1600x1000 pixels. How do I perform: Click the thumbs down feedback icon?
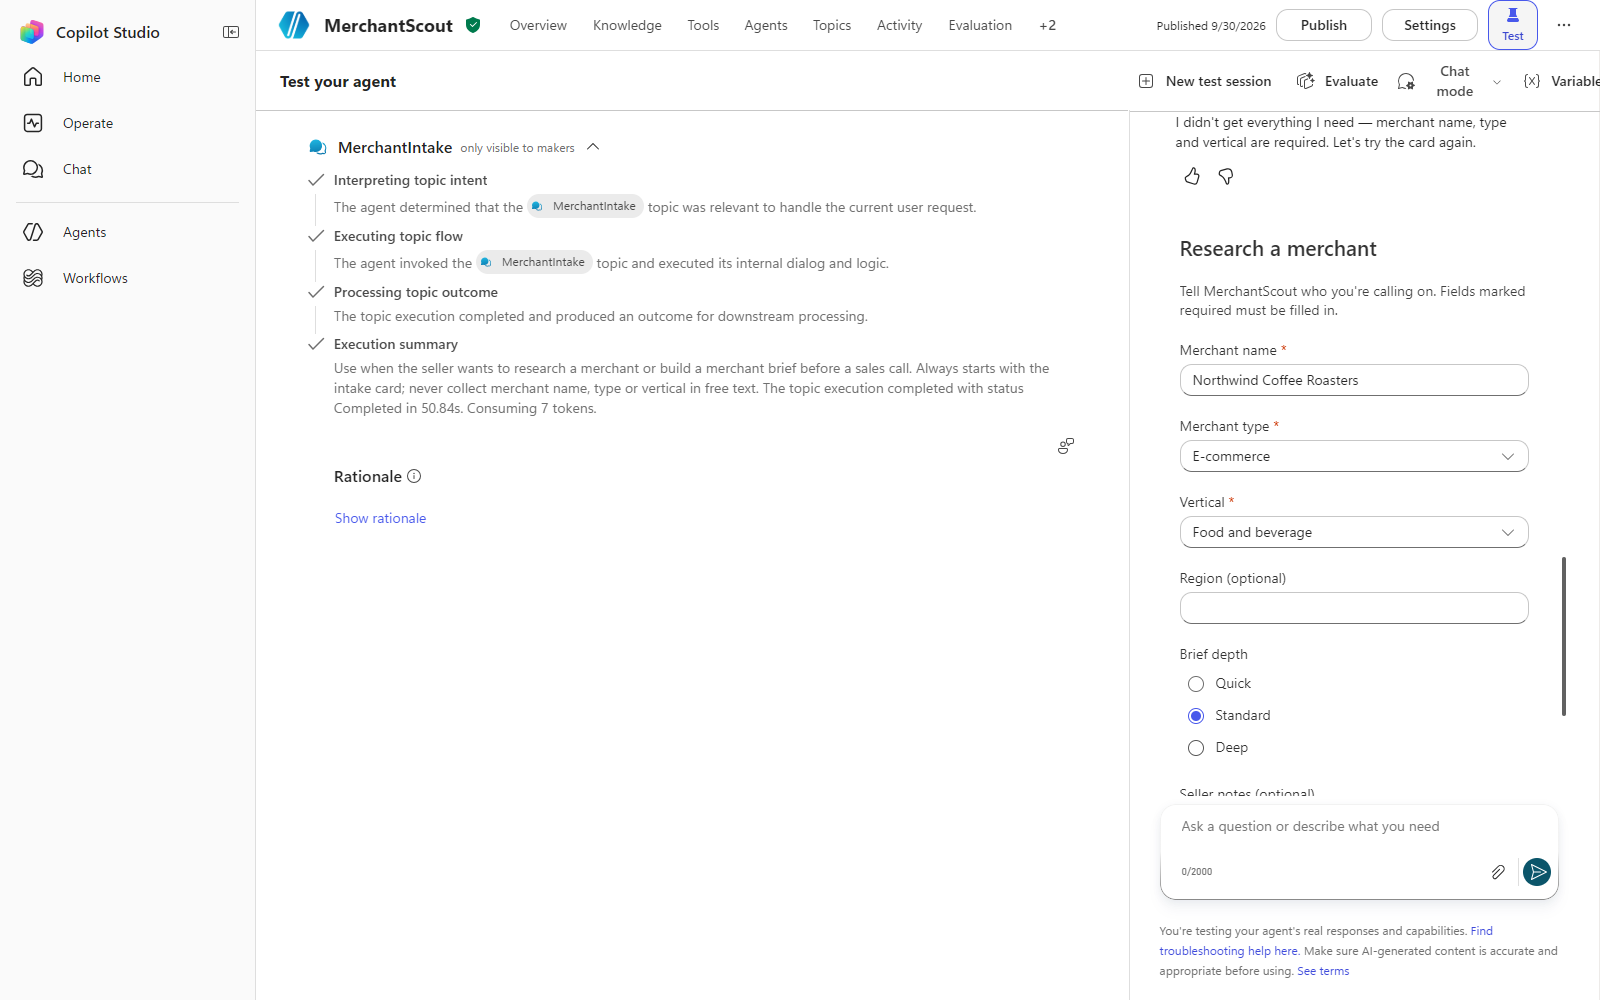pos(1226,176)
